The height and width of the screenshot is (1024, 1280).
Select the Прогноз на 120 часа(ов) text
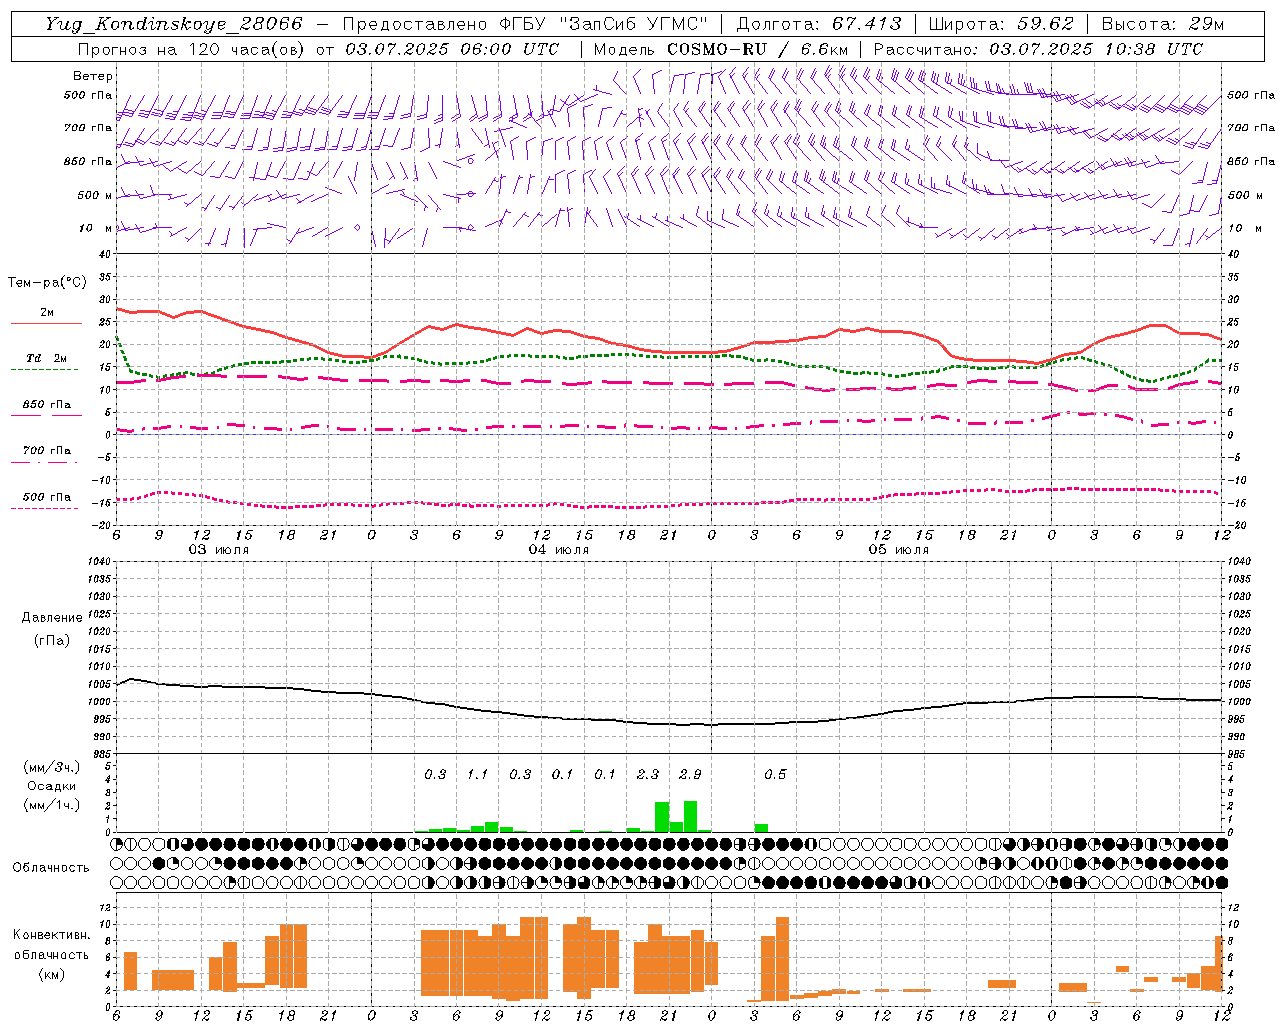(192, 49)
